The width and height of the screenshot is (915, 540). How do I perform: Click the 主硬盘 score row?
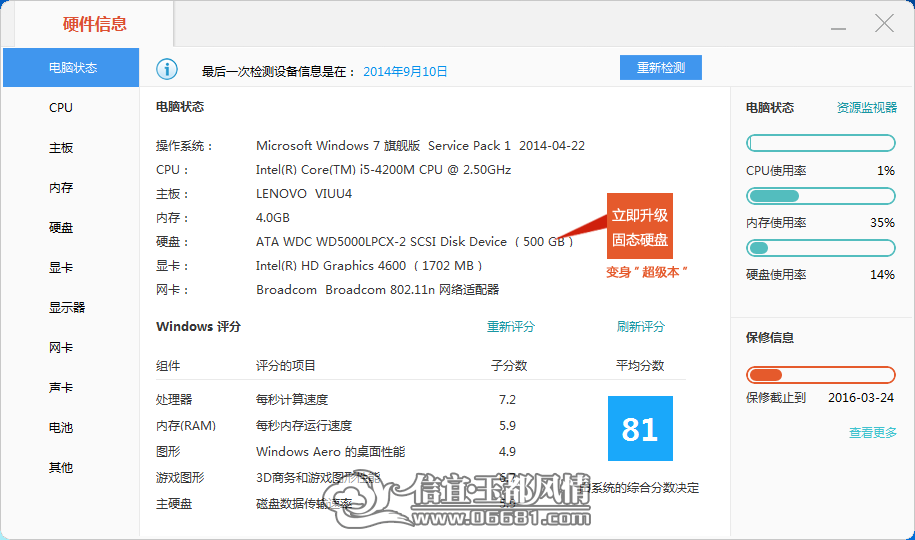coord(336,503)
